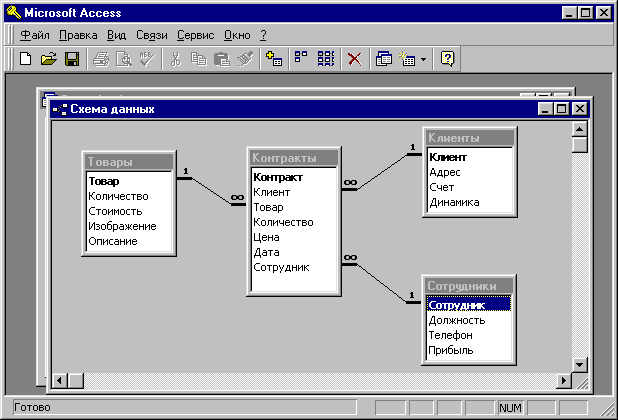
Task: Select the Контракты table title
Action: point(294,158)
